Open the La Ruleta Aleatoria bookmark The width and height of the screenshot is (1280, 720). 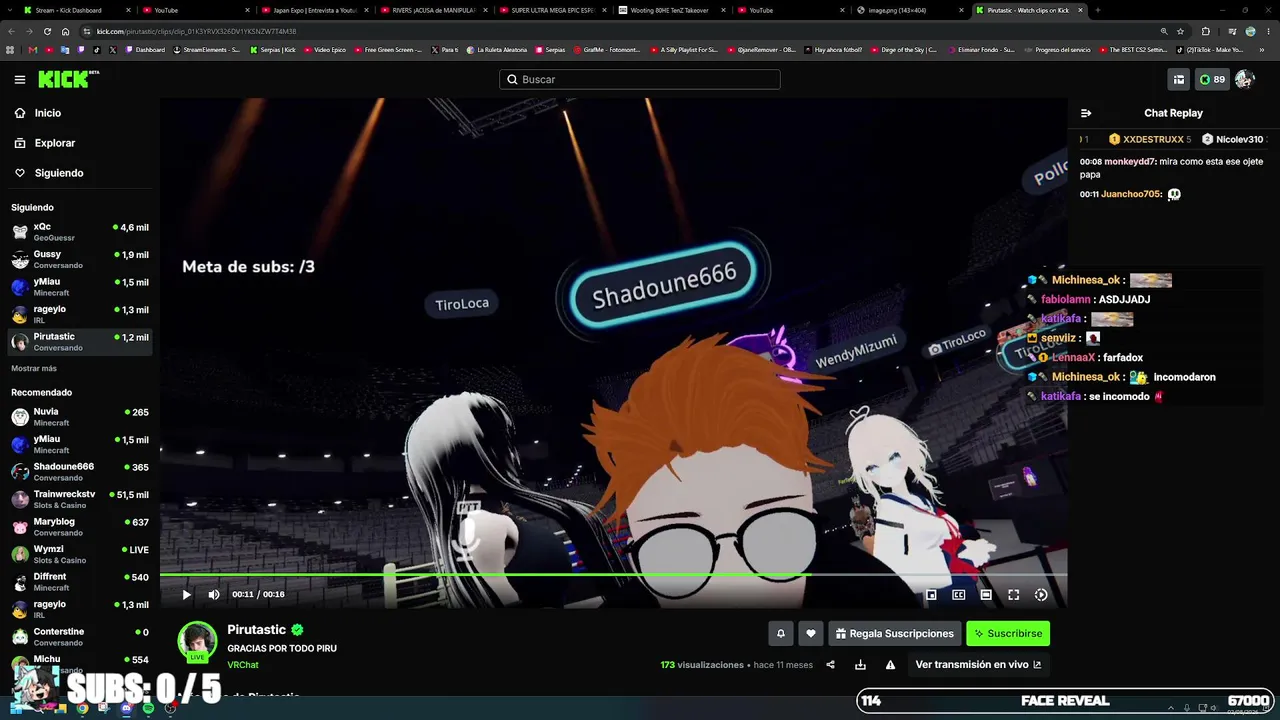(x=497, y=50)
